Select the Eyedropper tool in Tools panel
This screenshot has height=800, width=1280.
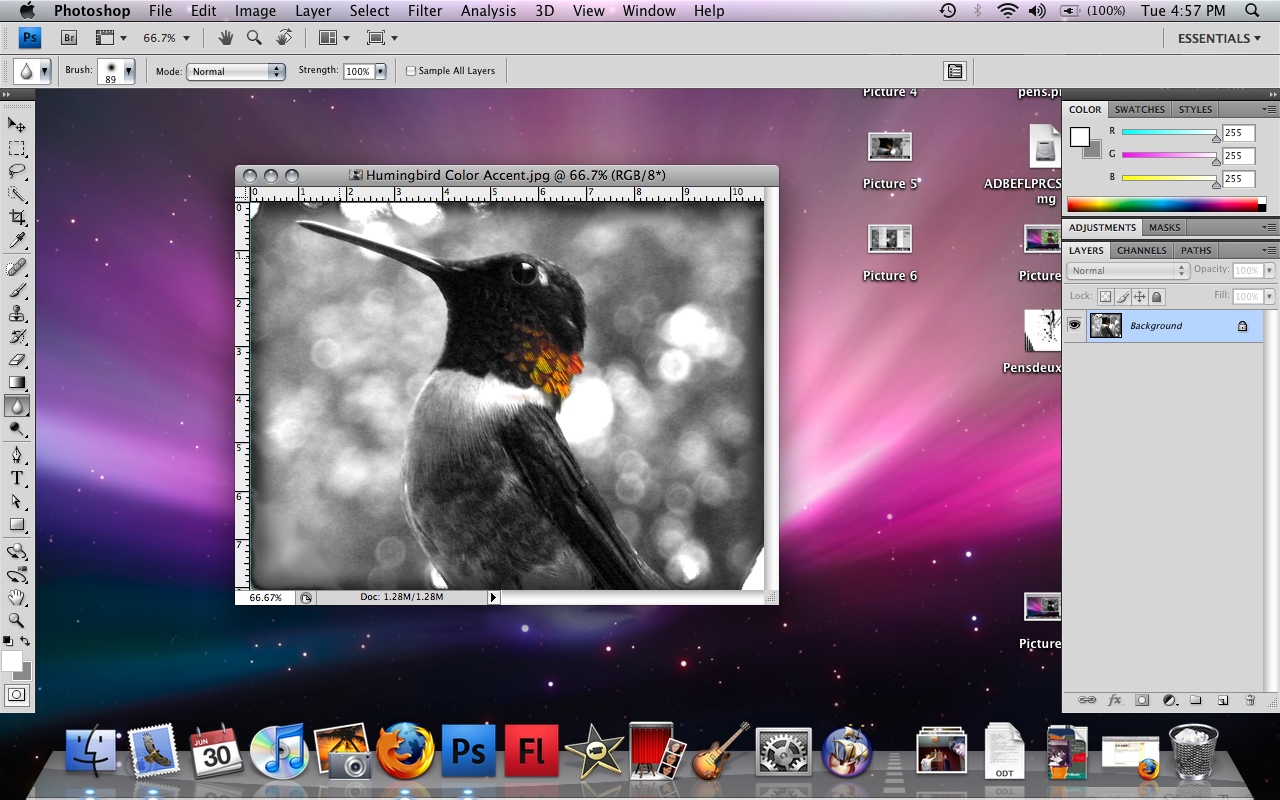[17, 241]
